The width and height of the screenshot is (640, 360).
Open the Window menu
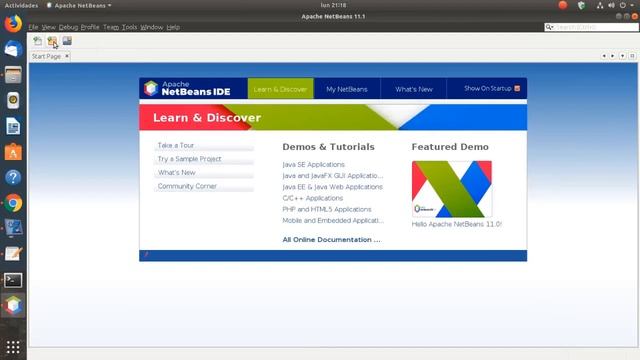pyautogui.click(x=152, y=27)
